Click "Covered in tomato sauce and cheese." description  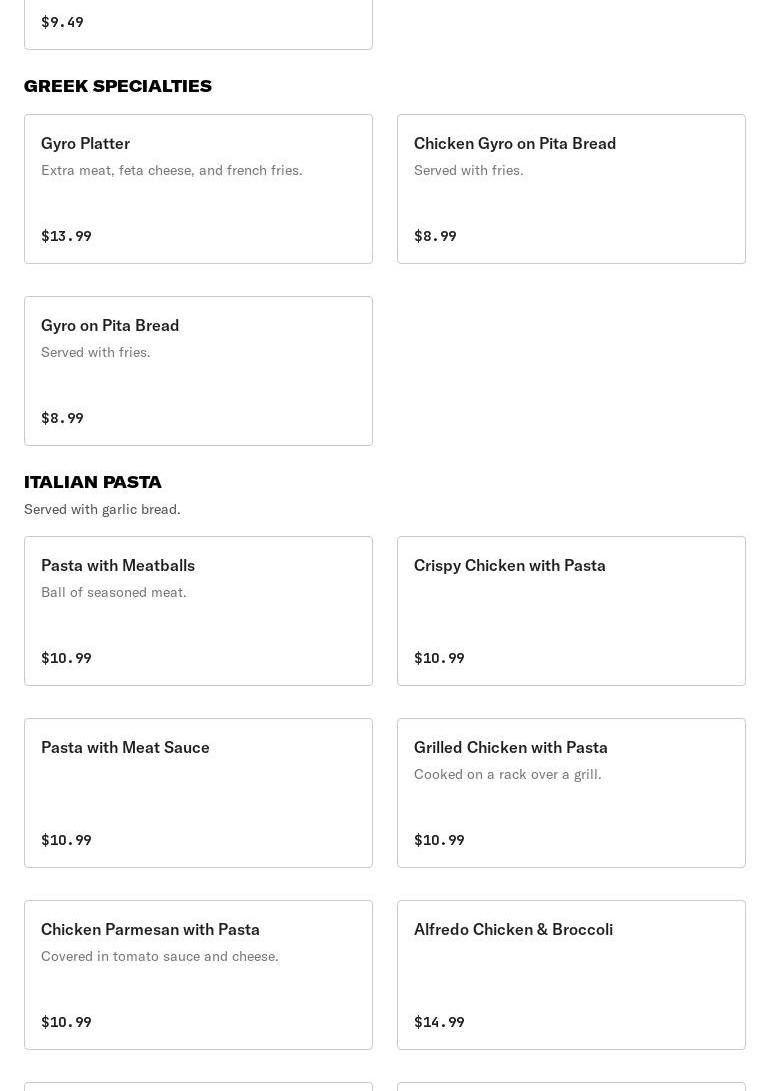tap(160, 956)
